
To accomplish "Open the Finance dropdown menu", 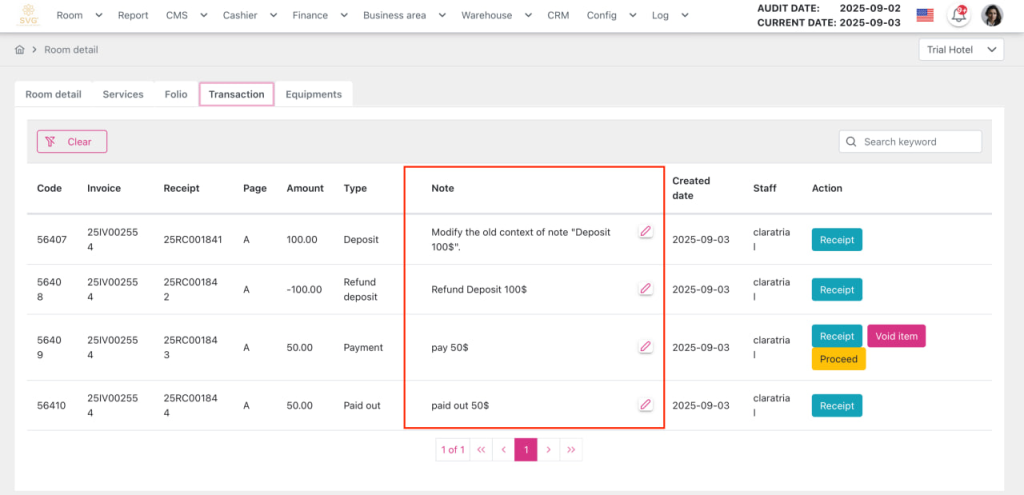I will point(319,15).
